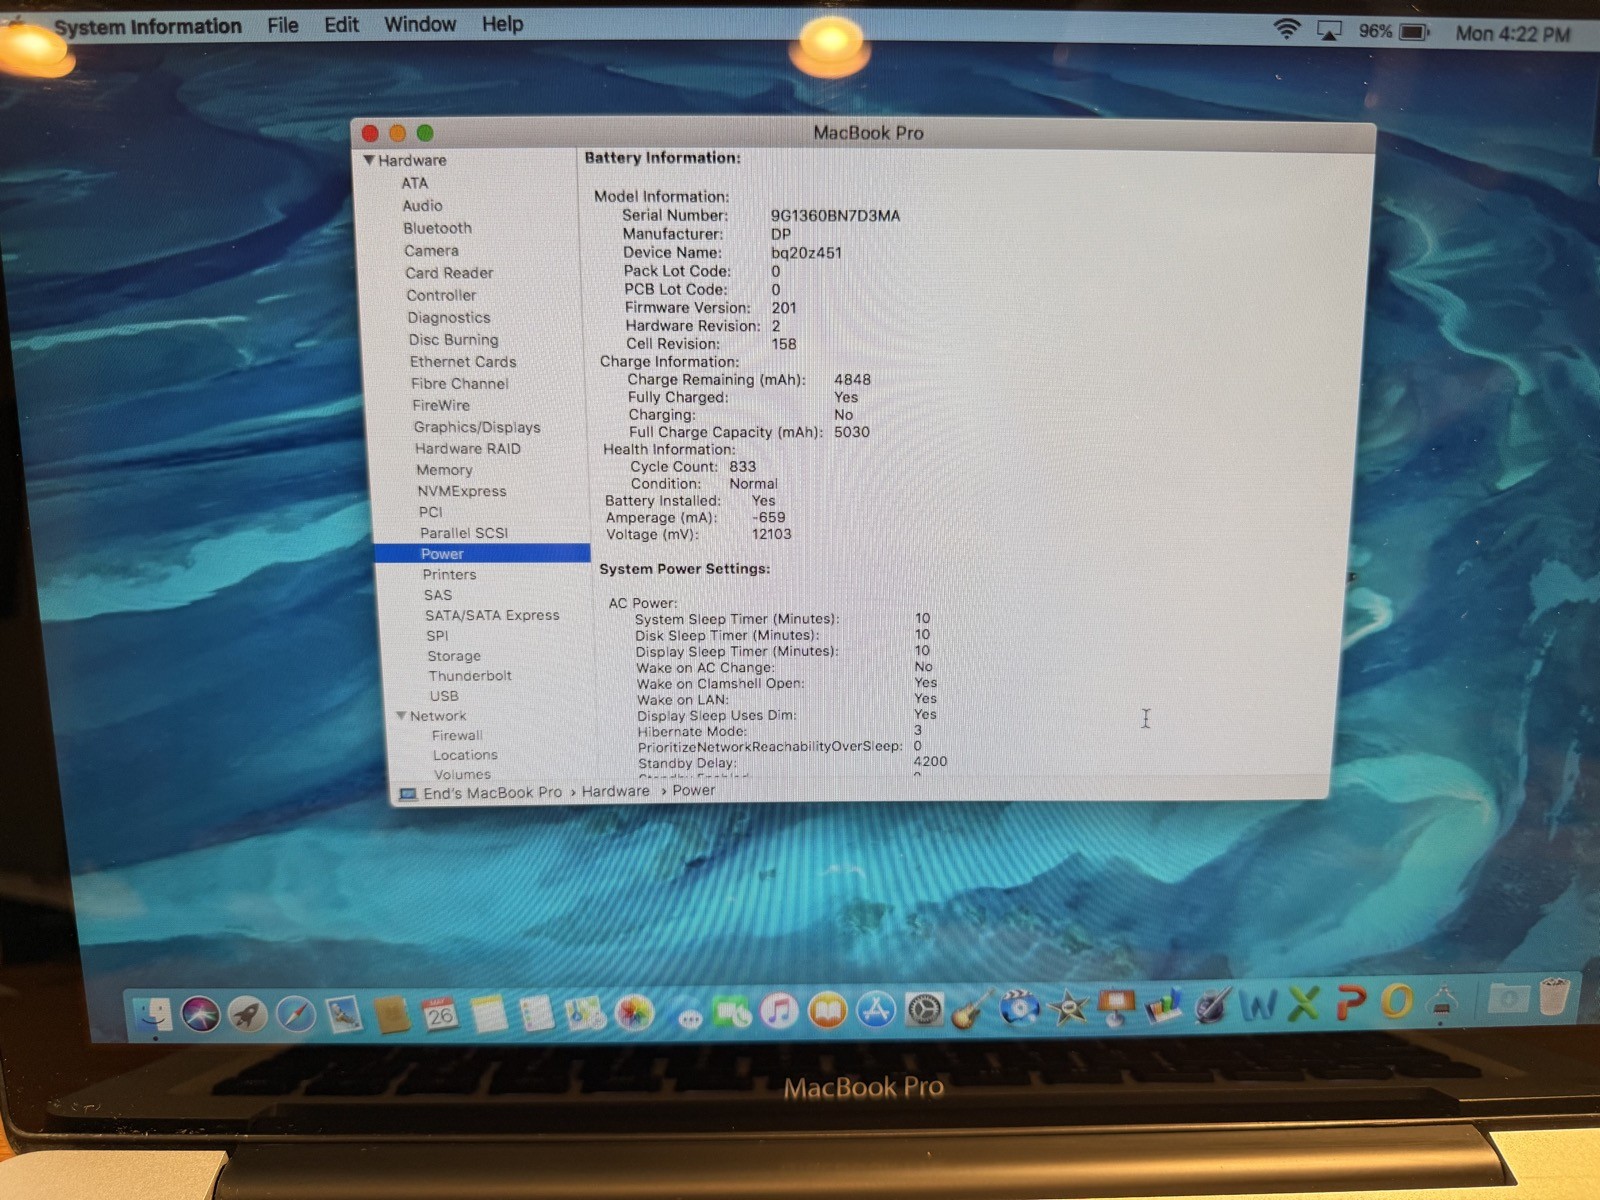Click clock showing Mon 4:22 PM
This screenshot has height=1200, width=1600.
(x=1512, y=34)
